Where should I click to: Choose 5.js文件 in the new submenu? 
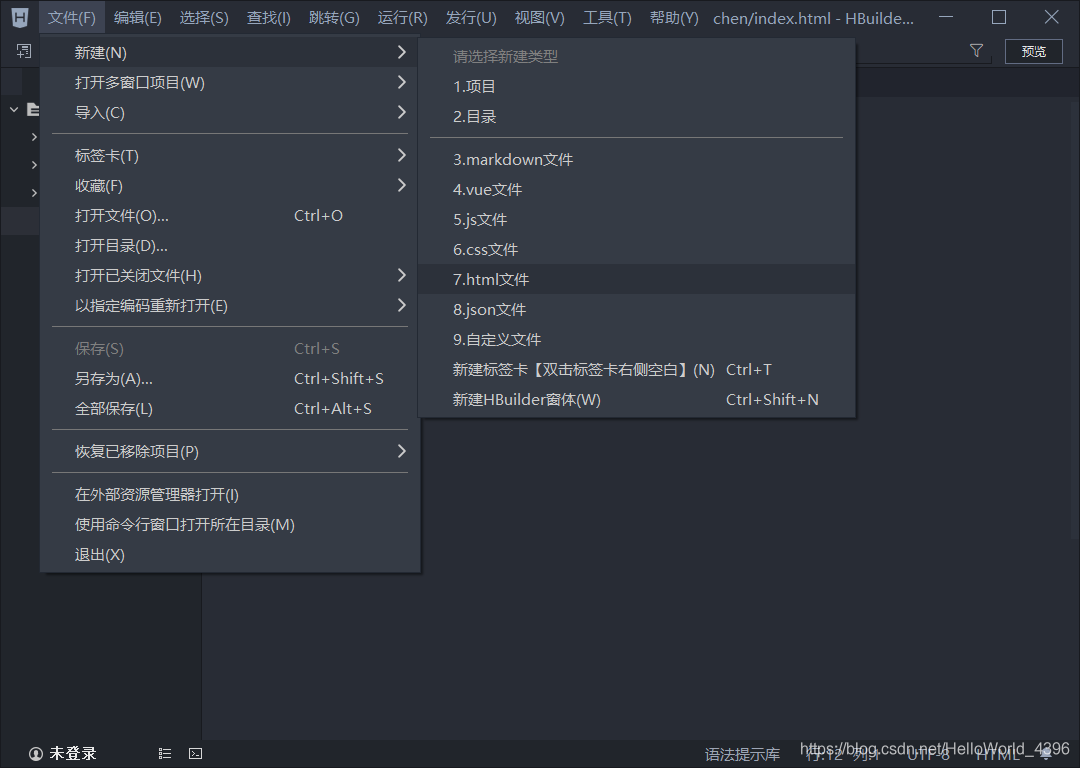[x=636, y=220]
